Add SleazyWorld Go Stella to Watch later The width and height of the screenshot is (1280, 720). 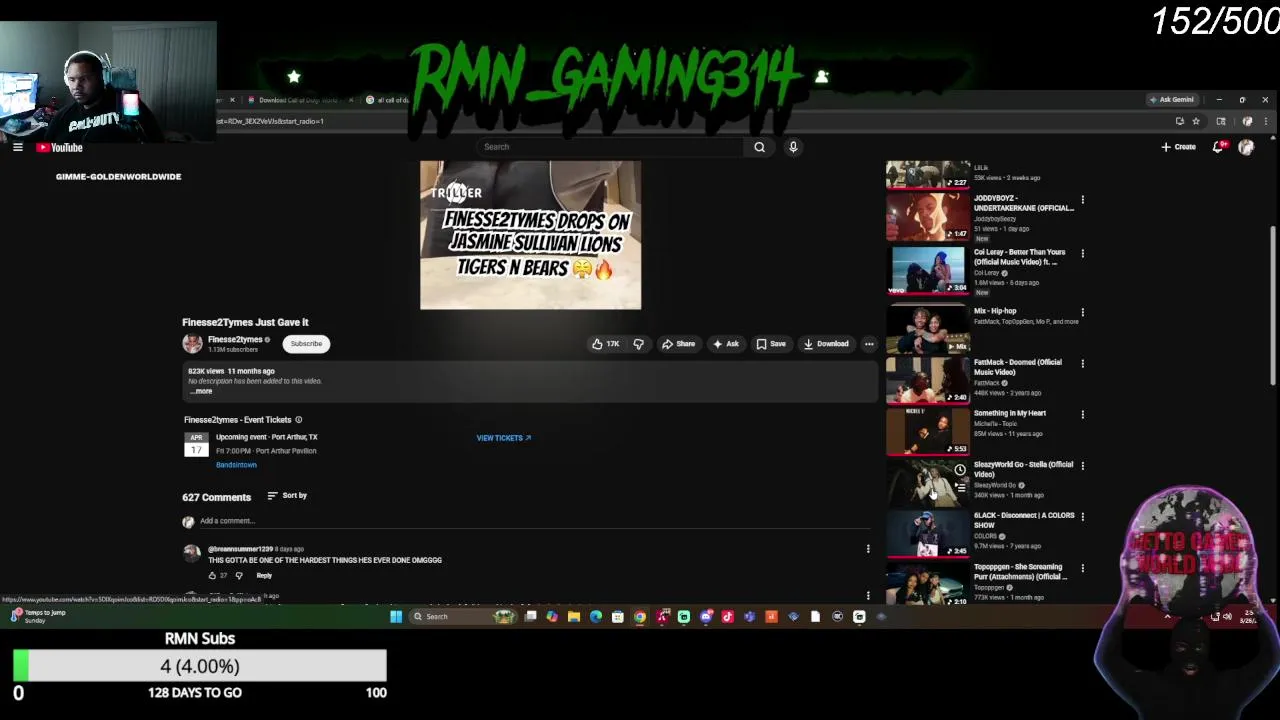(x=960, y=470)
